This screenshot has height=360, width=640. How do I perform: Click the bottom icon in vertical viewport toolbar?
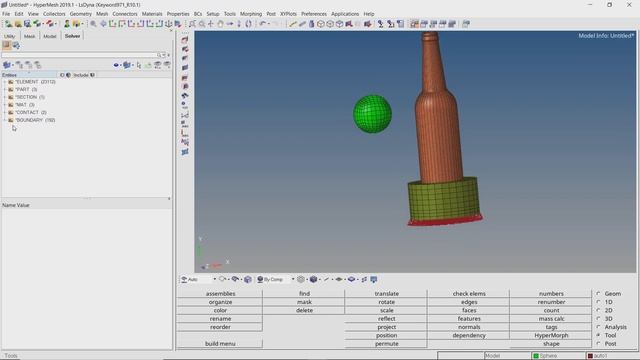tap(185, 152)
